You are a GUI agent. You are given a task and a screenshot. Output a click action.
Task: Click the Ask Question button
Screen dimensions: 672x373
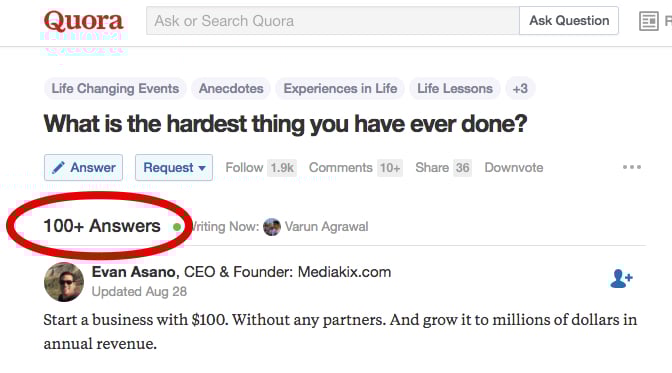(569, 21)
